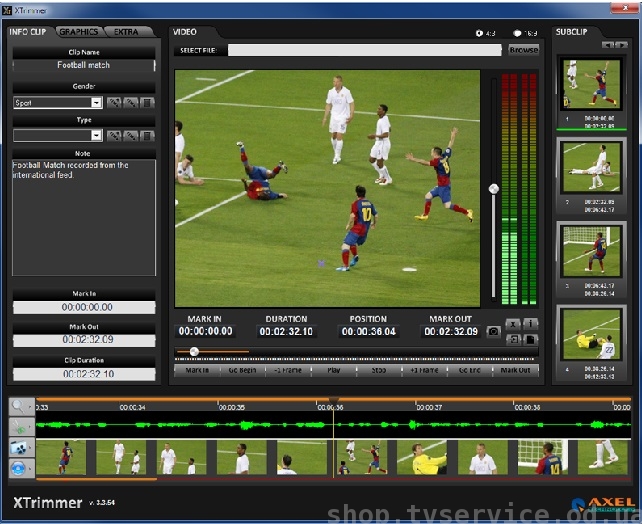This screenshot has height=524, width=642.
Task: Switch to the GRAPHICS tab
Action: [79, 32]
